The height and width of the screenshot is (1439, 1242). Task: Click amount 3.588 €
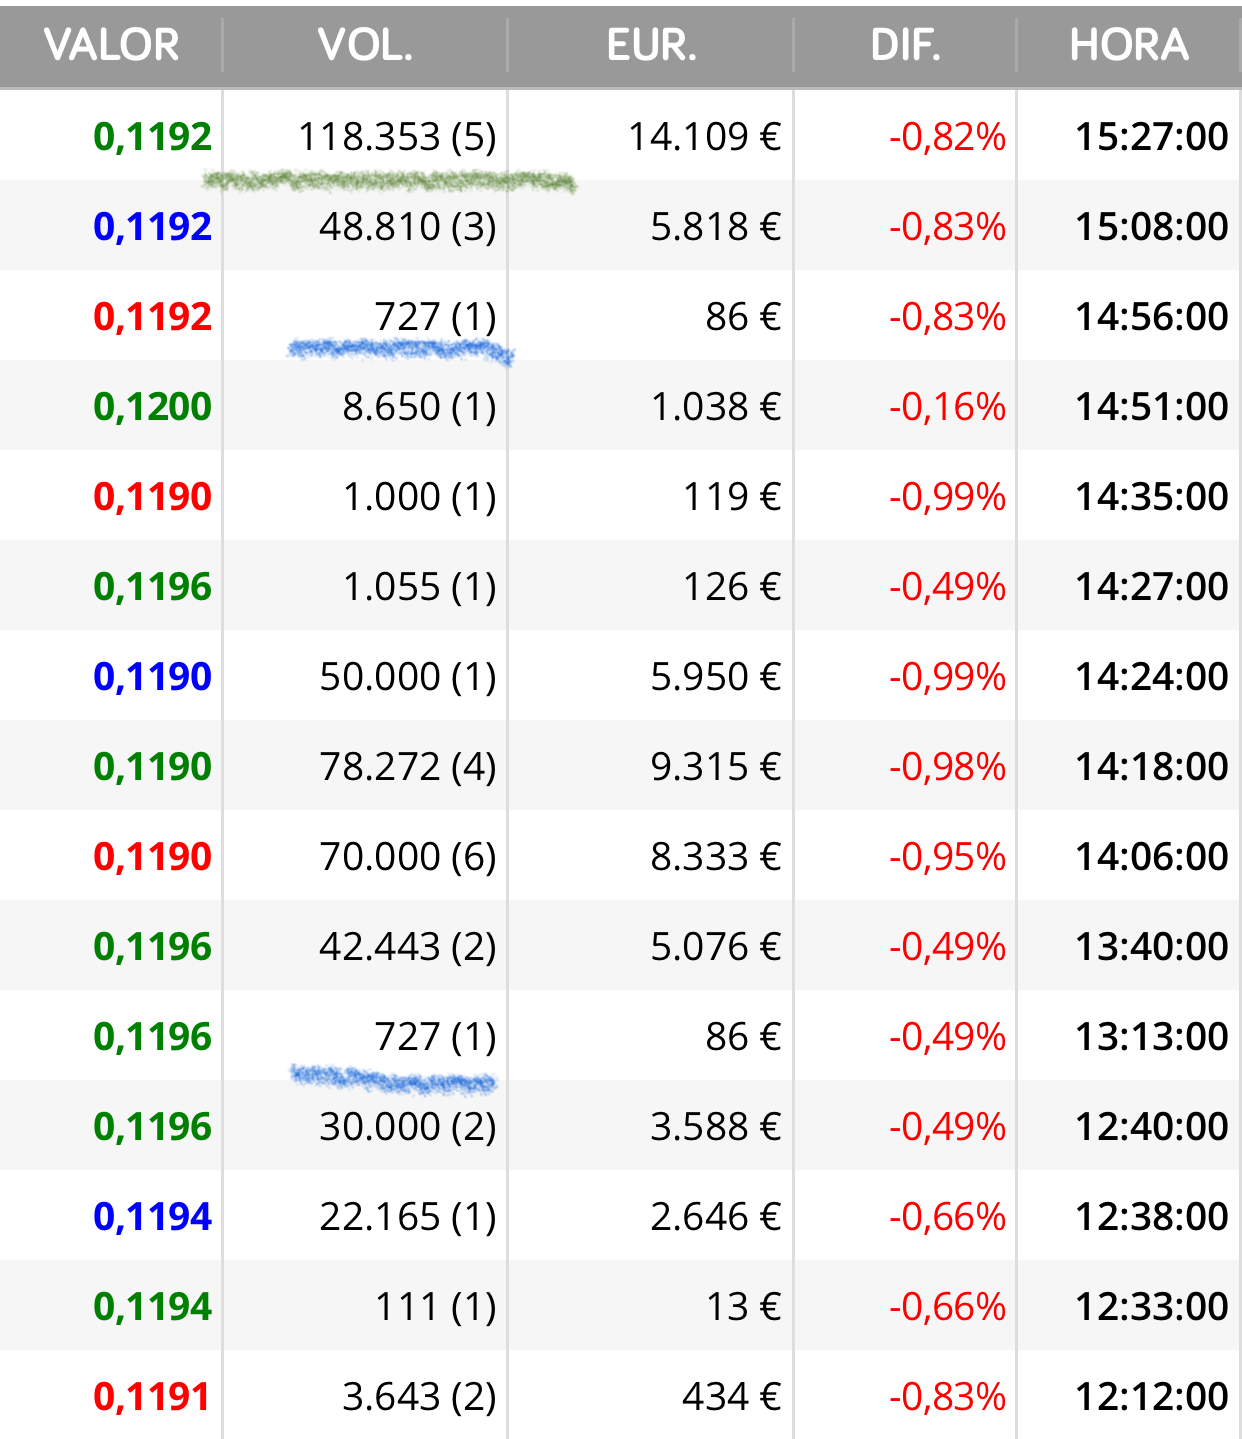click(715, 1127)
